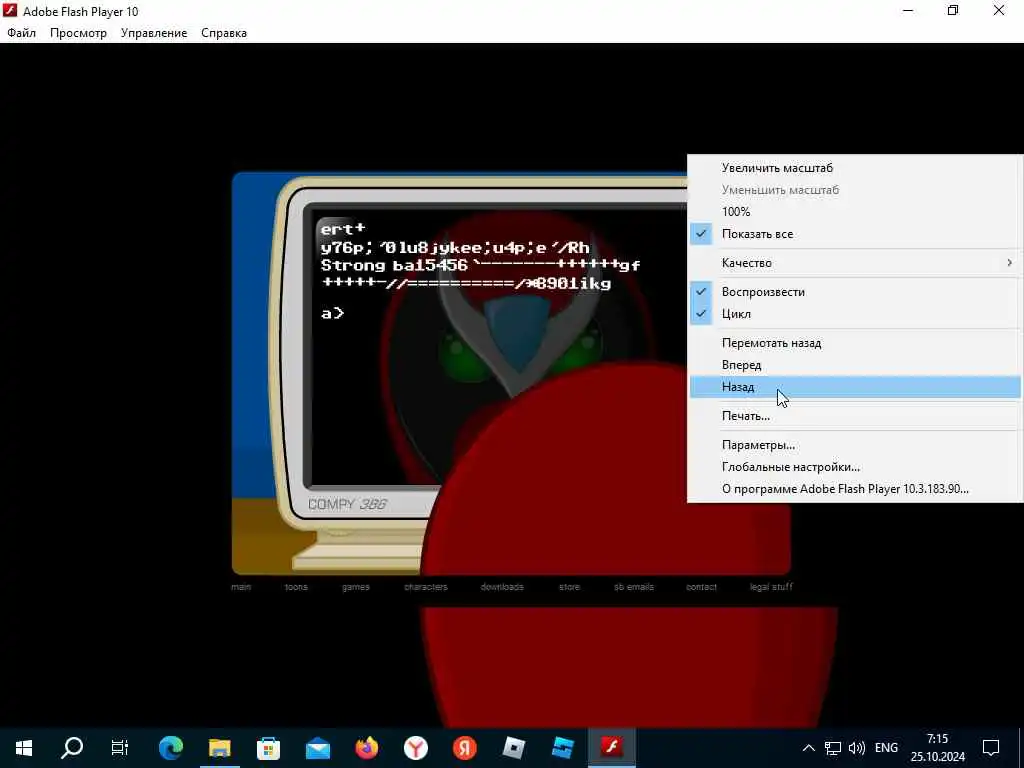This screenshot has width=1024, height=768.
Task: Open the Mail app from taskbar
Action: pyautogui.click(x=318, y=747)
